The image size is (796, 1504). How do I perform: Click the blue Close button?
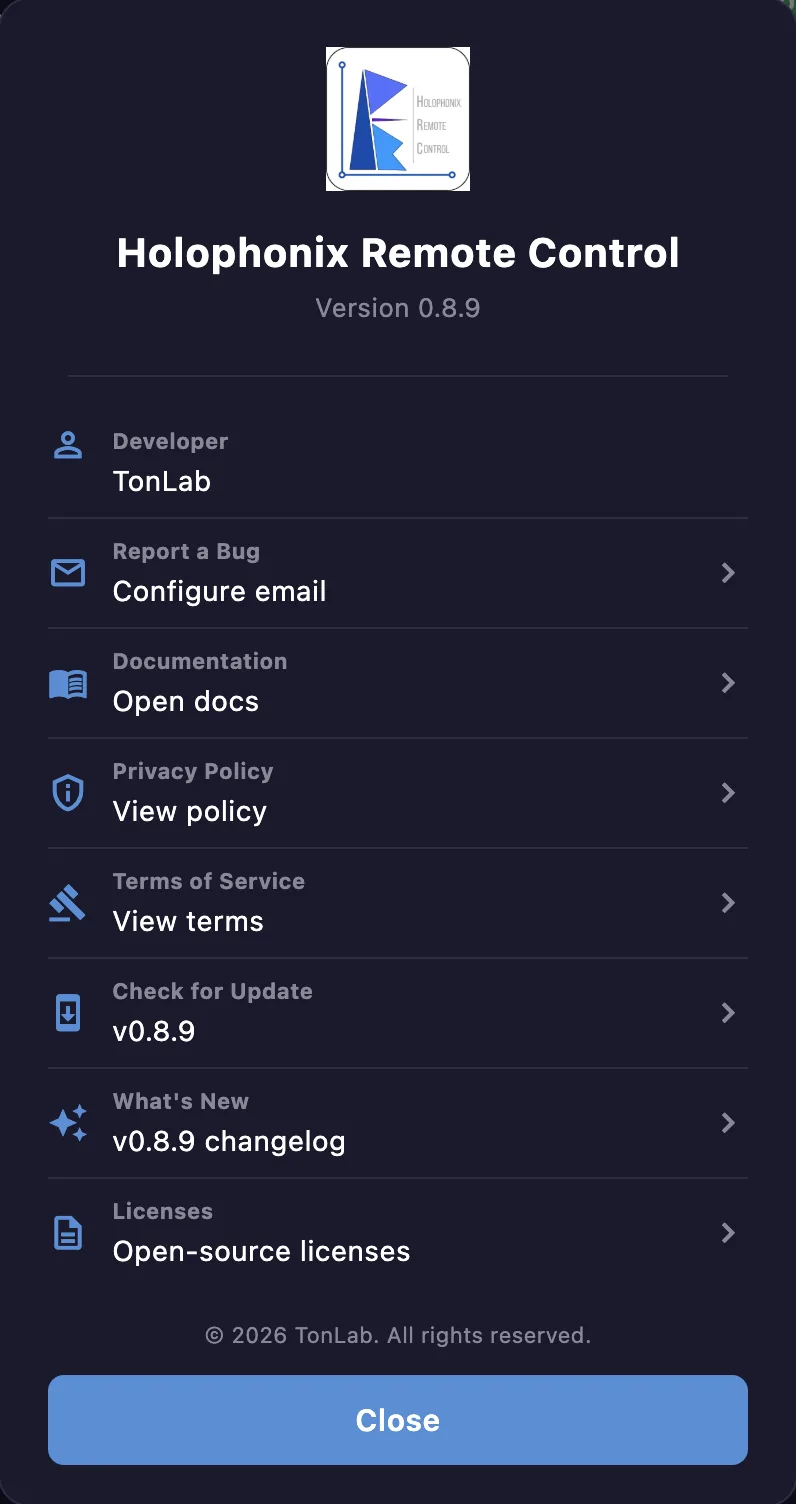(x=398, y=1420)
